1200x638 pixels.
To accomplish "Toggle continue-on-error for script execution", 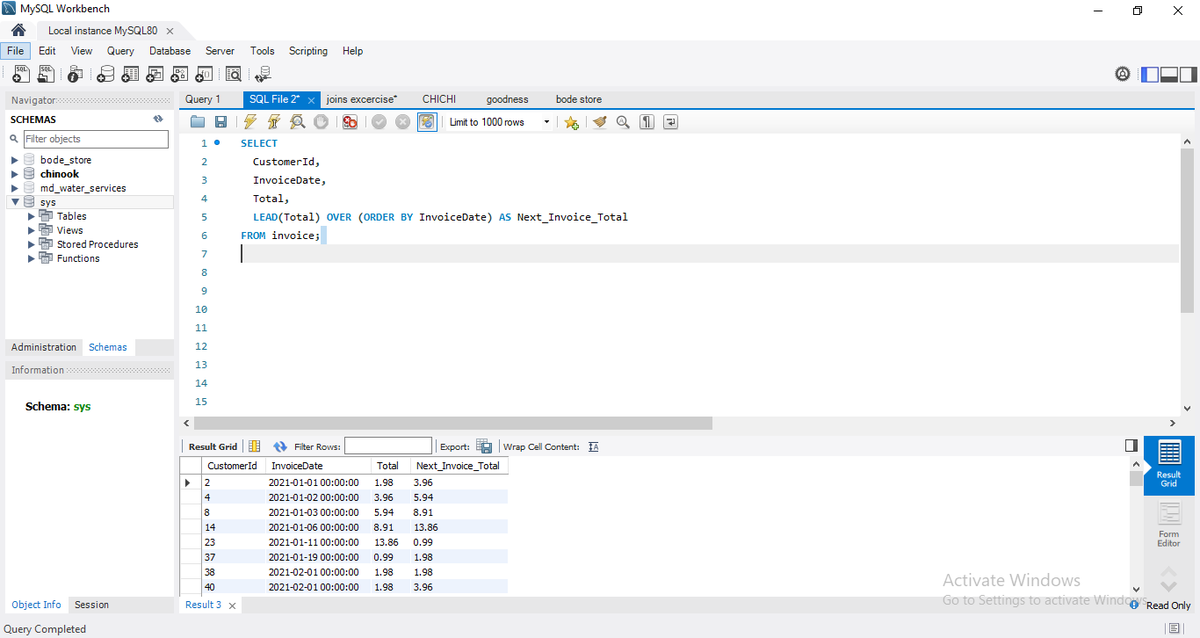I will (350, 122).
